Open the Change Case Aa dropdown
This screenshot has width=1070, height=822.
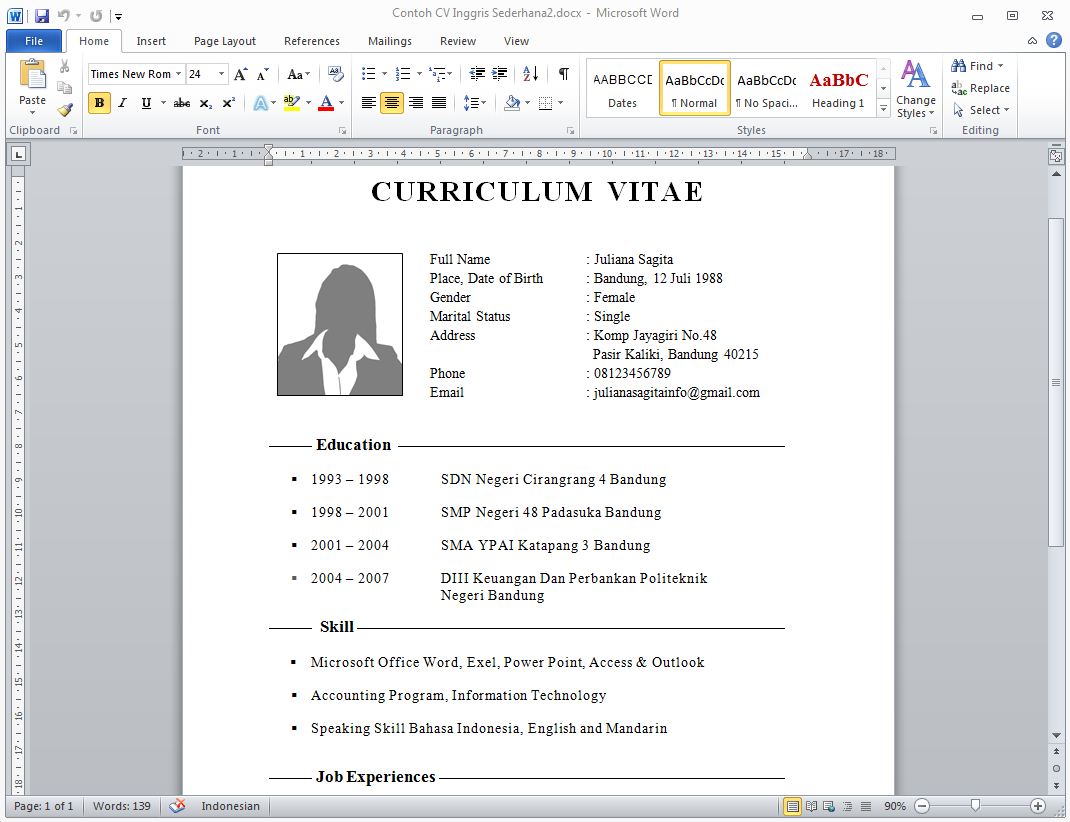click(299, 74)
